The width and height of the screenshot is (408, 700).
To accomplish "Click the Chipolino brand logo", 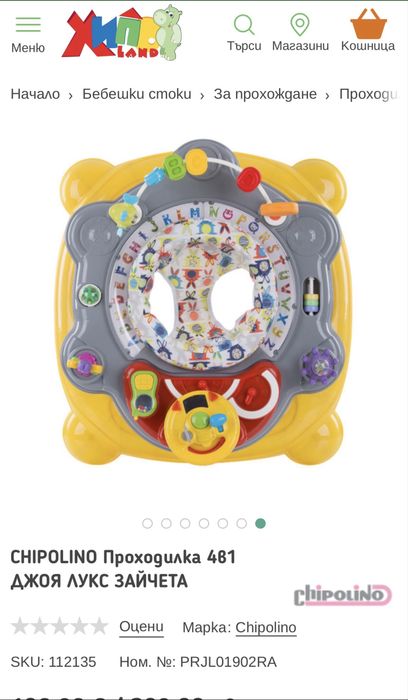I will pos(342,595).
